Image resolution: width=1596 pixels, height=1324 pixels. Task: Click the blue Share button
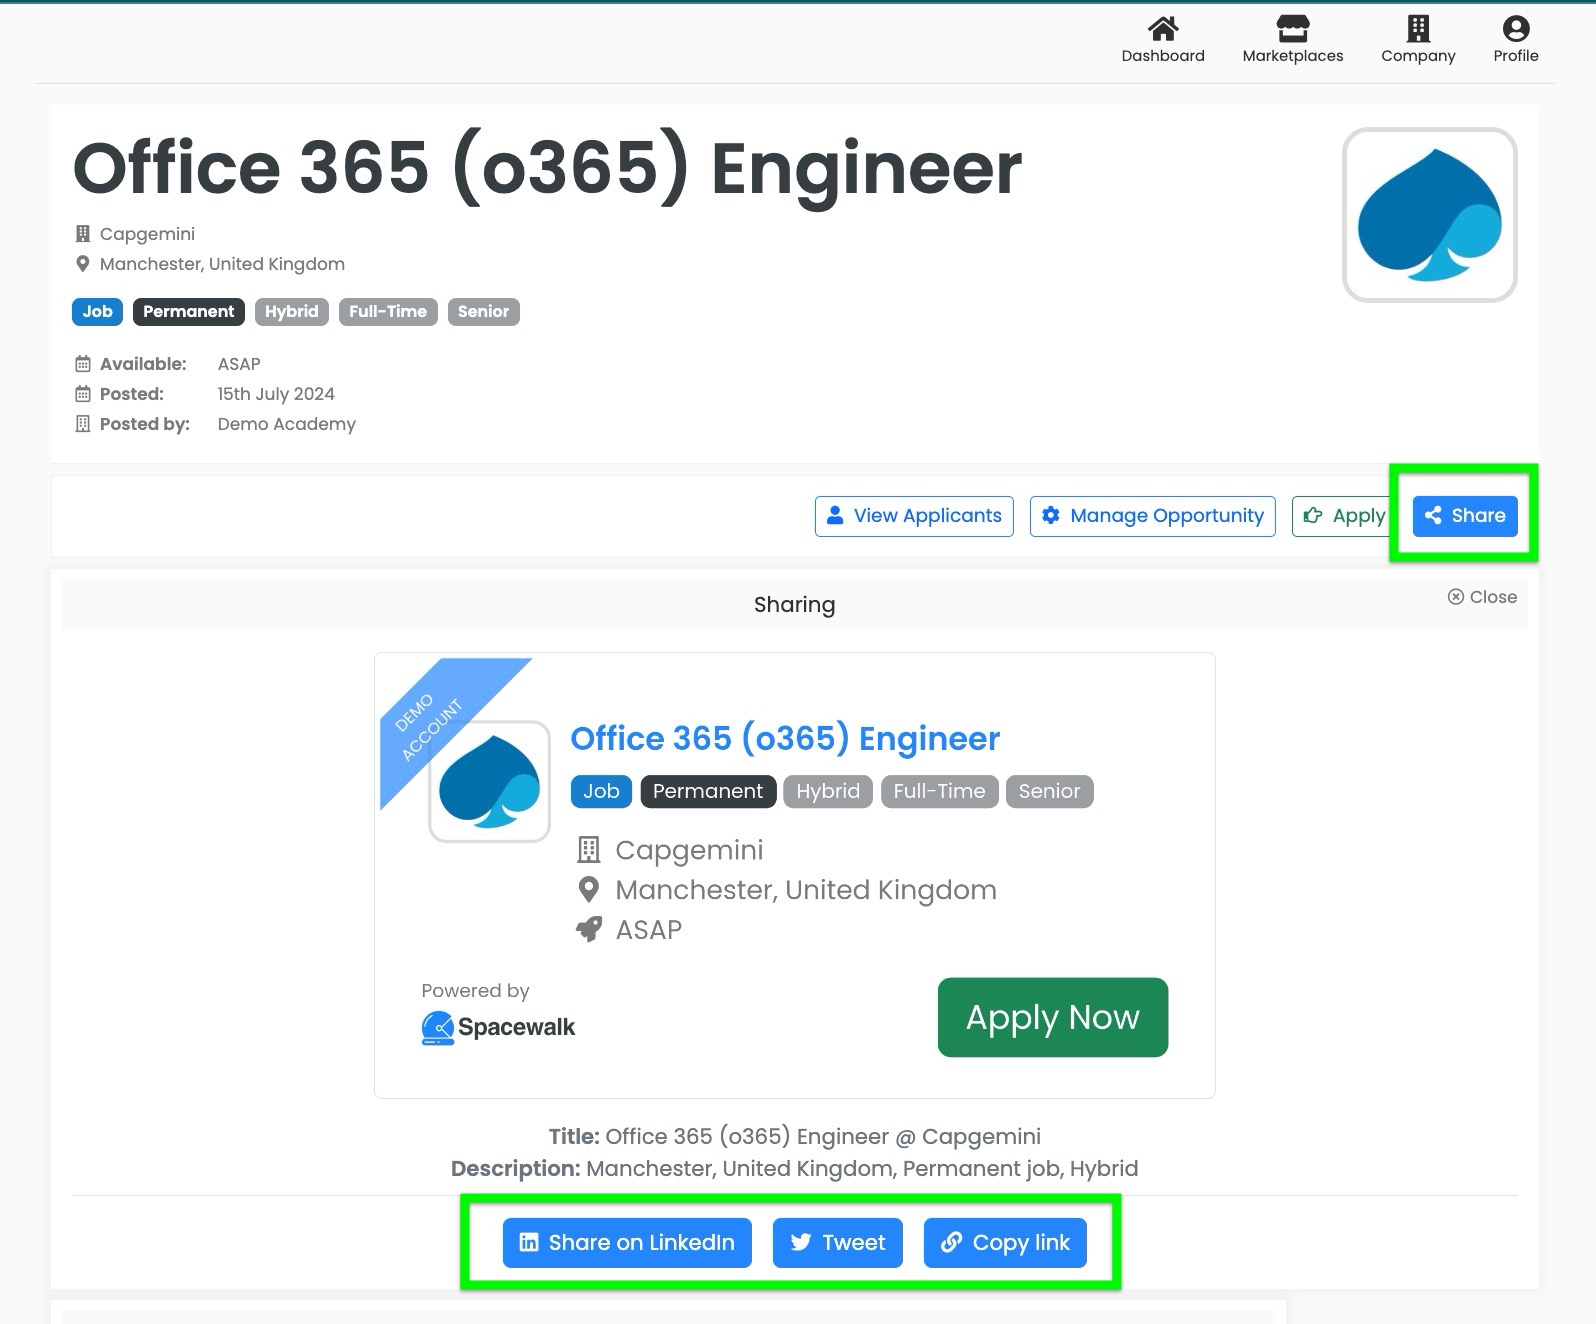1465,516
